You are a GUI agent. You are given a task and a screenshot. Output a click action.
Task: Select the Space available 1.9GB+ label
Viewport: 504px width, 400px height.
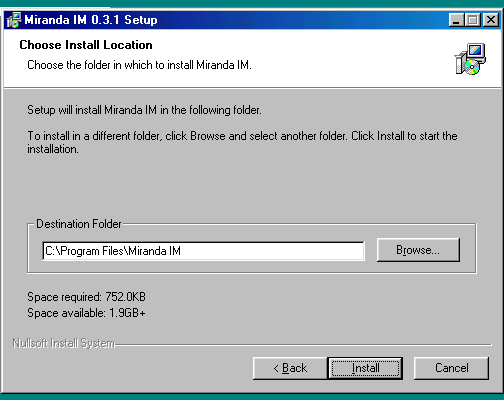[86, 313]
